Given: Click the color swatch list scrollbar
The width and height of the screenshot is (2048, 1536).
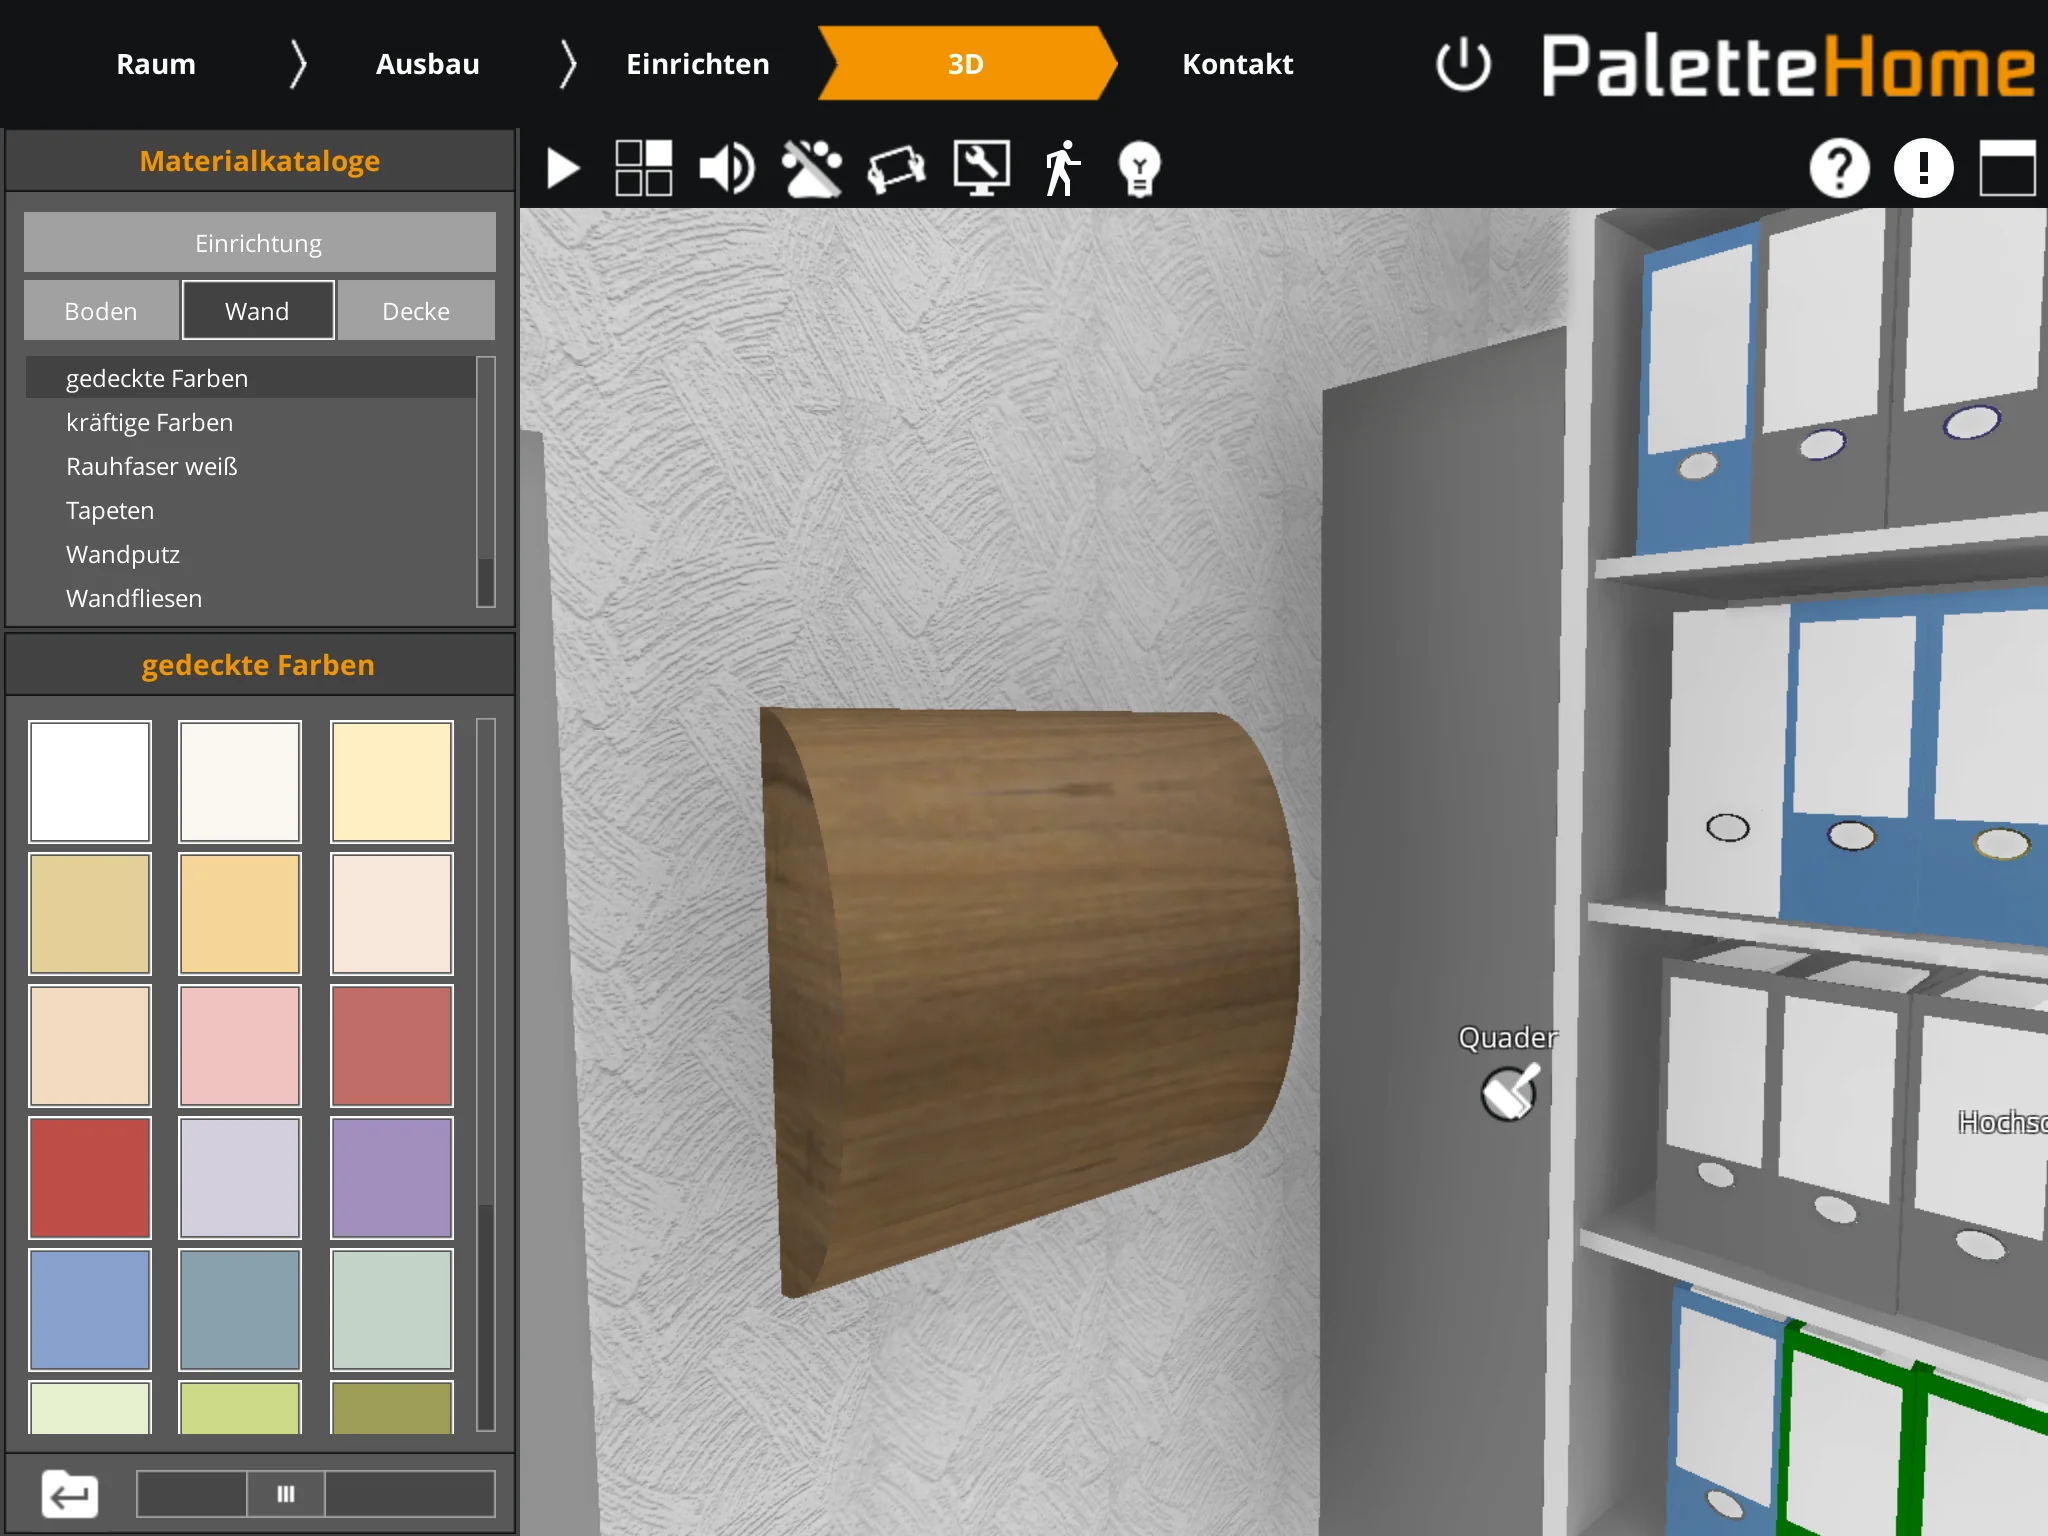Looking at the screenshot, I should coord(486,1075).
